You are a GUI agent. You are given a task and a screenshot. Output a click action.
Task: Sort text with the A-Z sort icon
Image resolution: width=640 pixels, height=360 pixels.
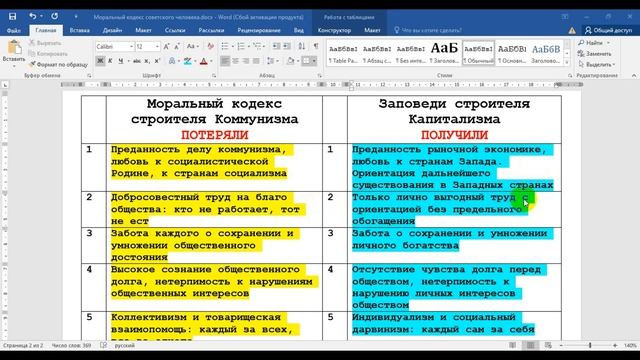click(302, 47)
